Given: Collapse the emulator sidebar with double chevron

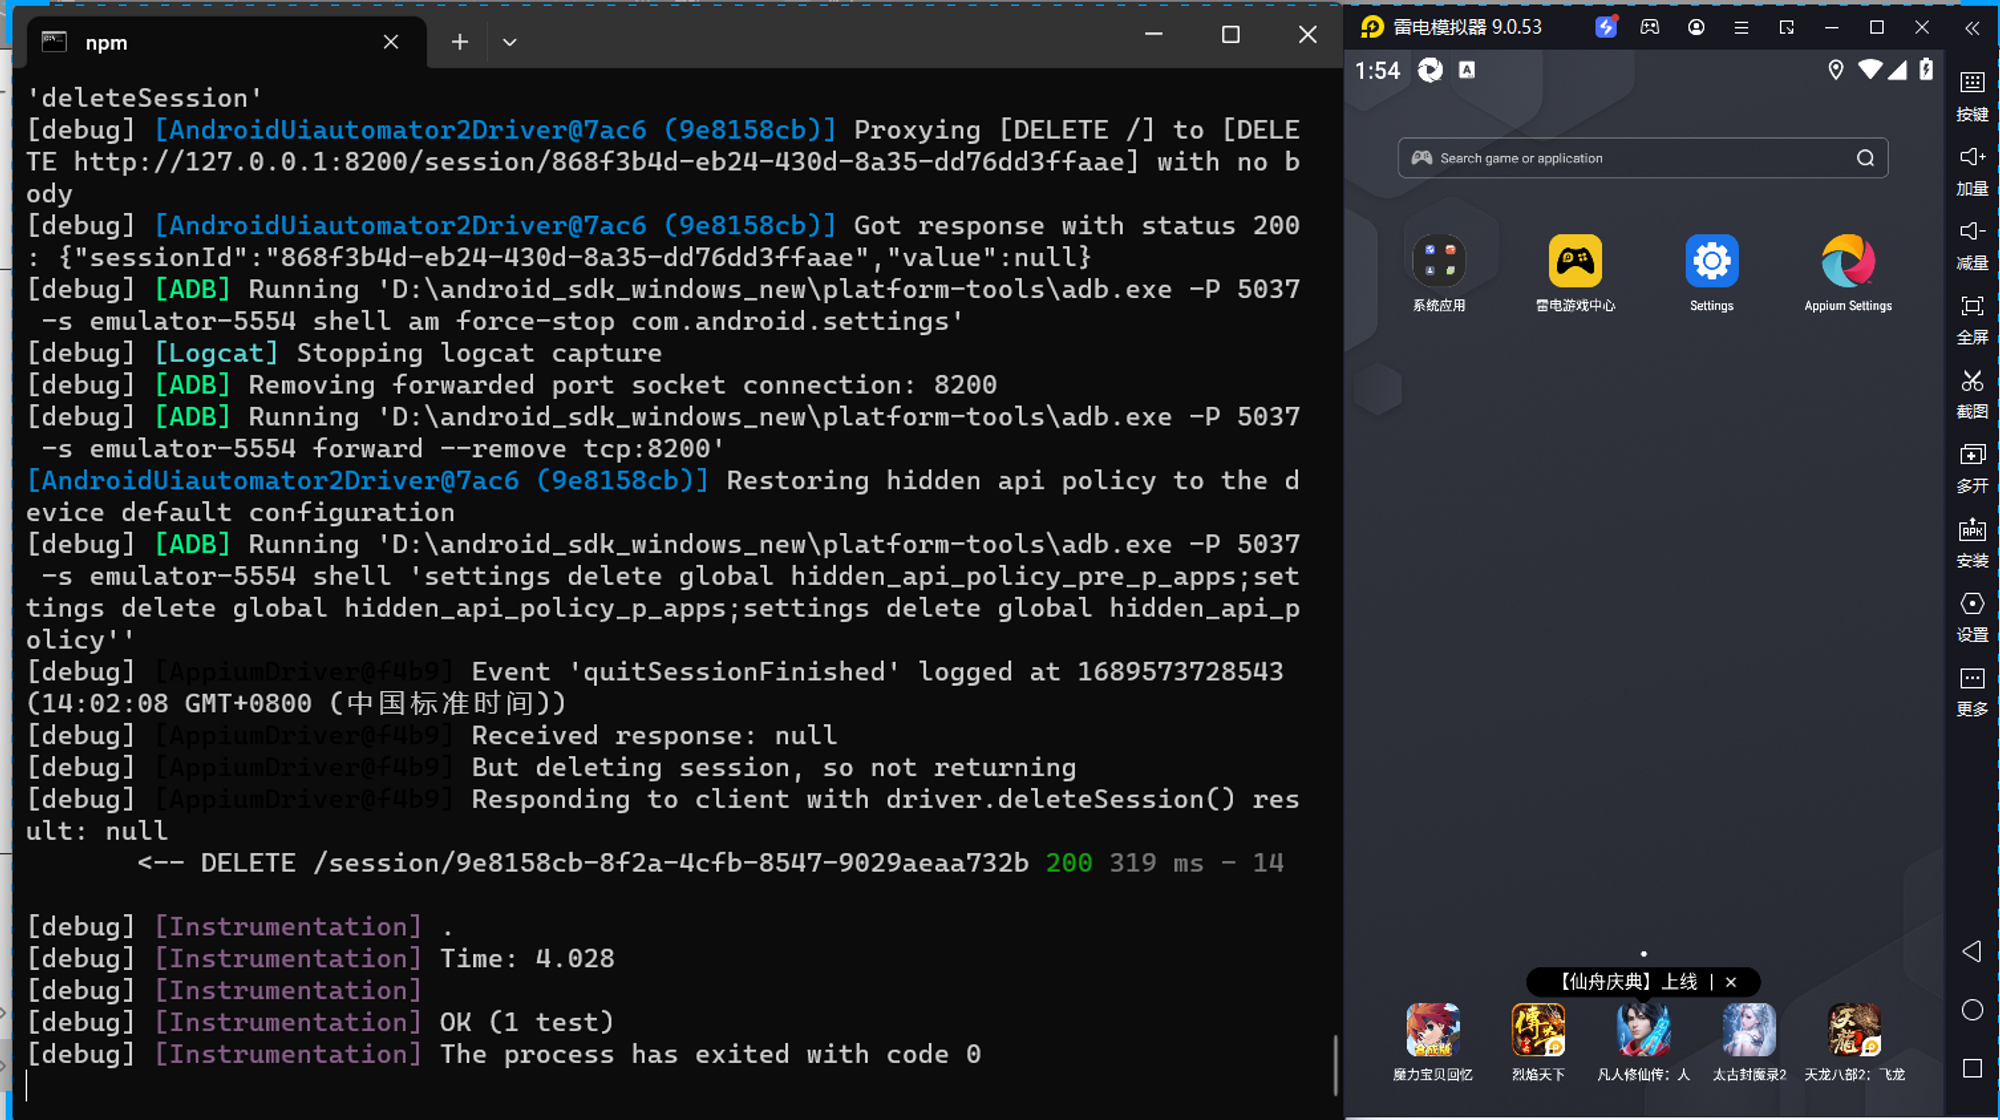Looking at the screenshot, I should click(x=1972, y=28).
